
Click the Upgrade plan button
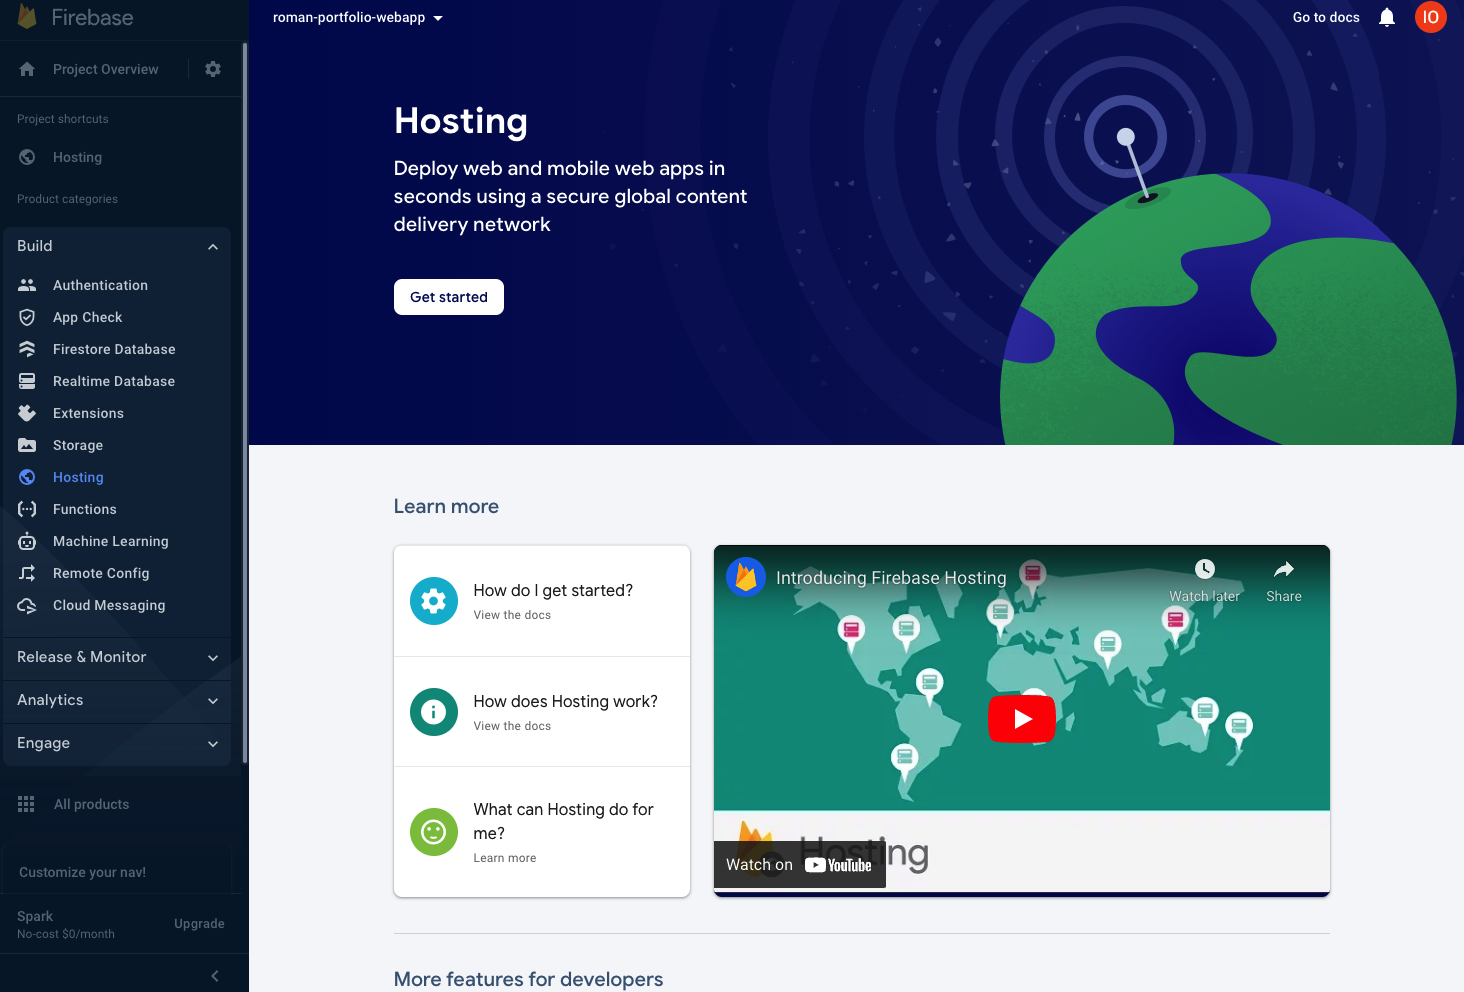point(199,924)
